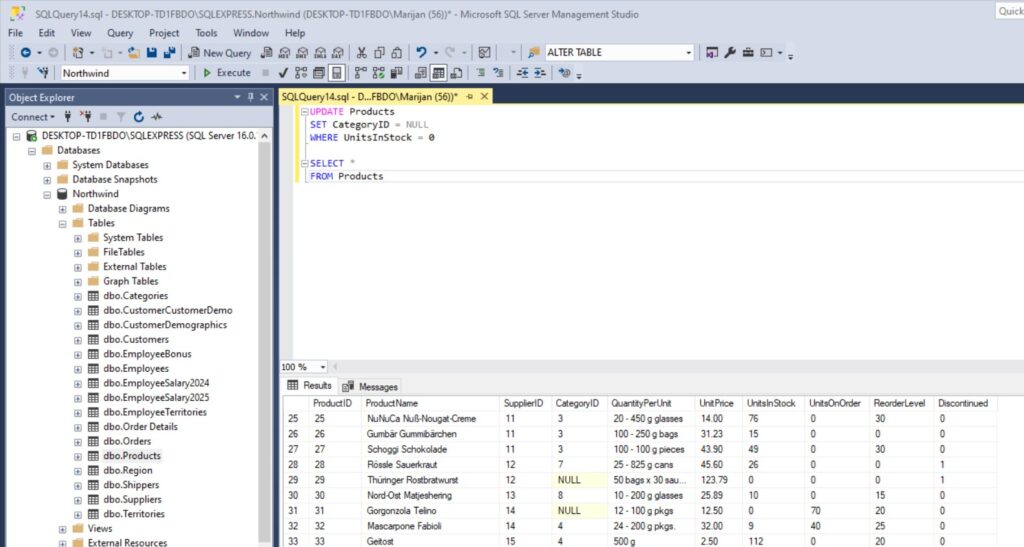Display Estimated Execution Plan icon
1024x547 pixels.
[x=300, y=72]
